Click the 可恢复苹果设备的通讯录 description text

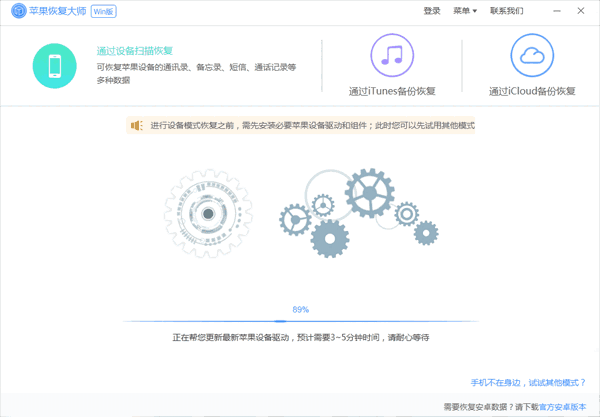click(x=196, y=73)
